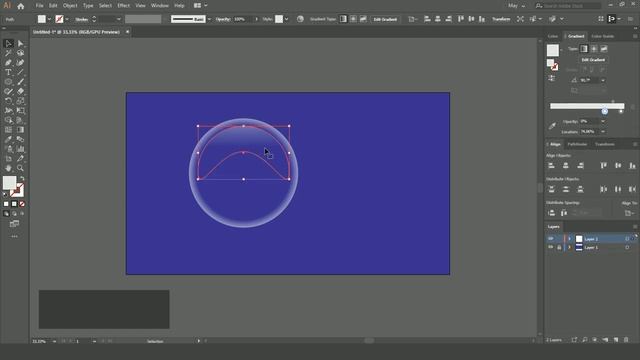Select the Zoom magnifier tool

coord(20,168)
